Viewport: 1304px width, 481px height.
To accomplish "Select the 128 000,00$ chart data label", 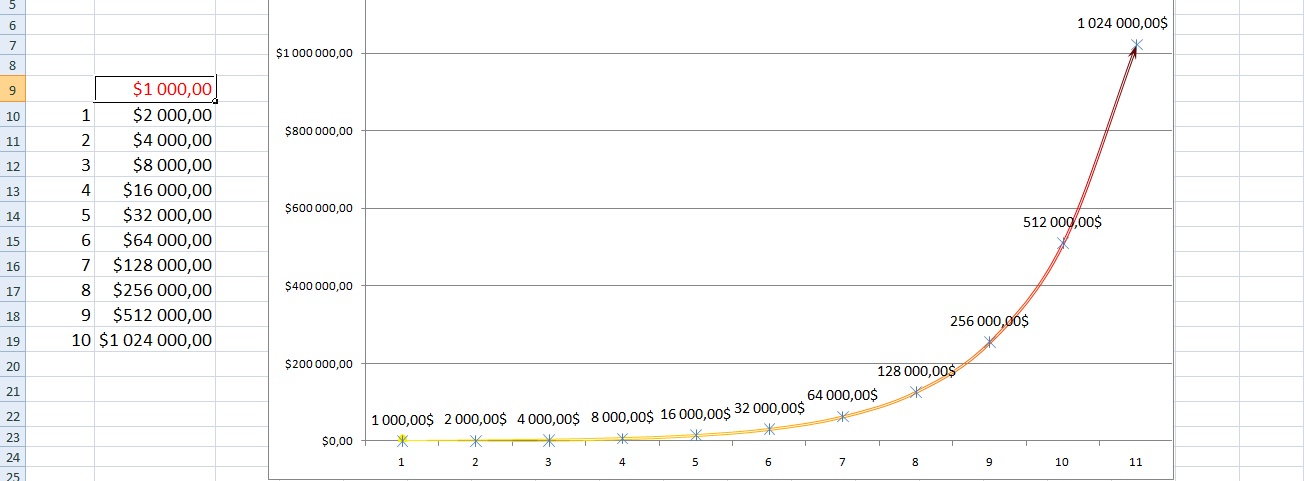I will (916, 371).
